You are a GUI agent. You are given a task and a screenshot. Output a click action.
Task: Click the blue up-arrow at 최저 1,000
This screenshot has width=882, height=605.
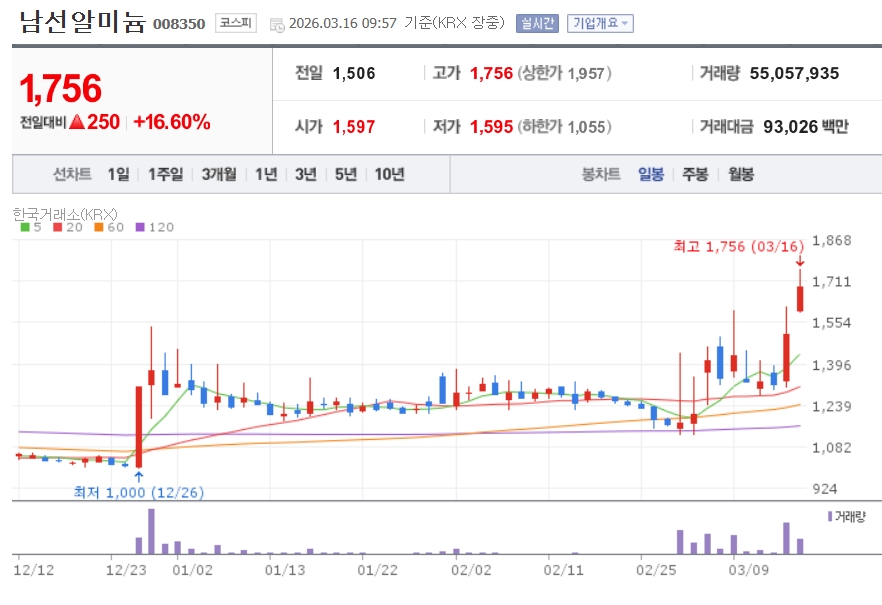(x=139, y=477)
